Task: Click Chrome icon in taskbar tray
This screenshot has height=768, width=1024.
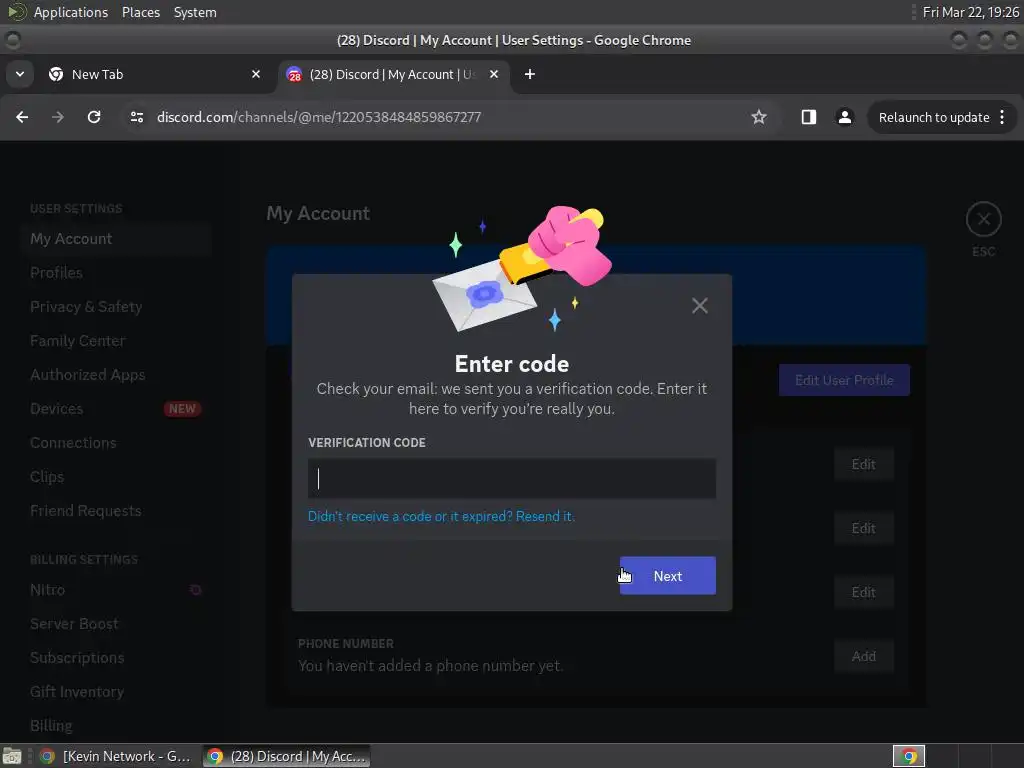Action: coord(908,756)
